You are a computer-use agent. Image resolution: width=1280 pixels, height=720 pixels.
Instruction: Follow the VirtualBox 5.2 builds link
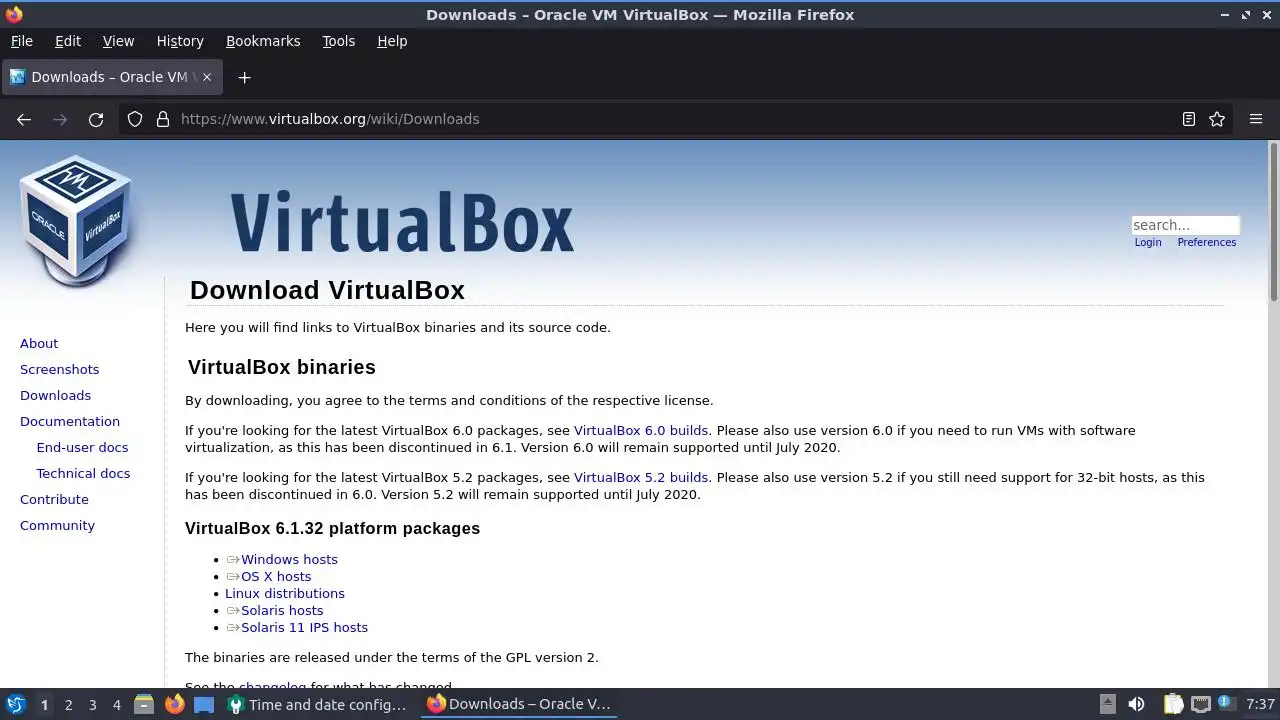coord(640,477)
